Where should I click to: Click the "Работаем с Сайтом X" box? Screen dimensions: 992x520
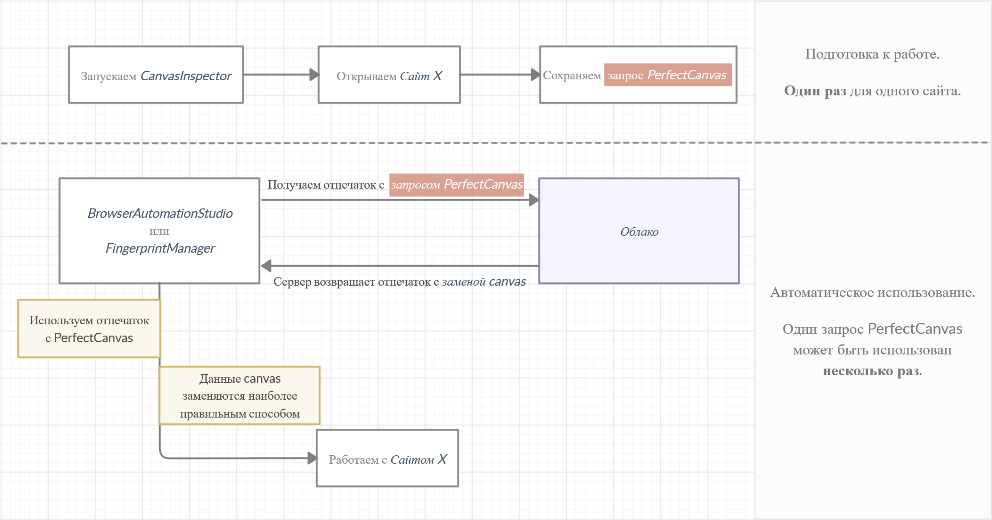pos(387,459)
